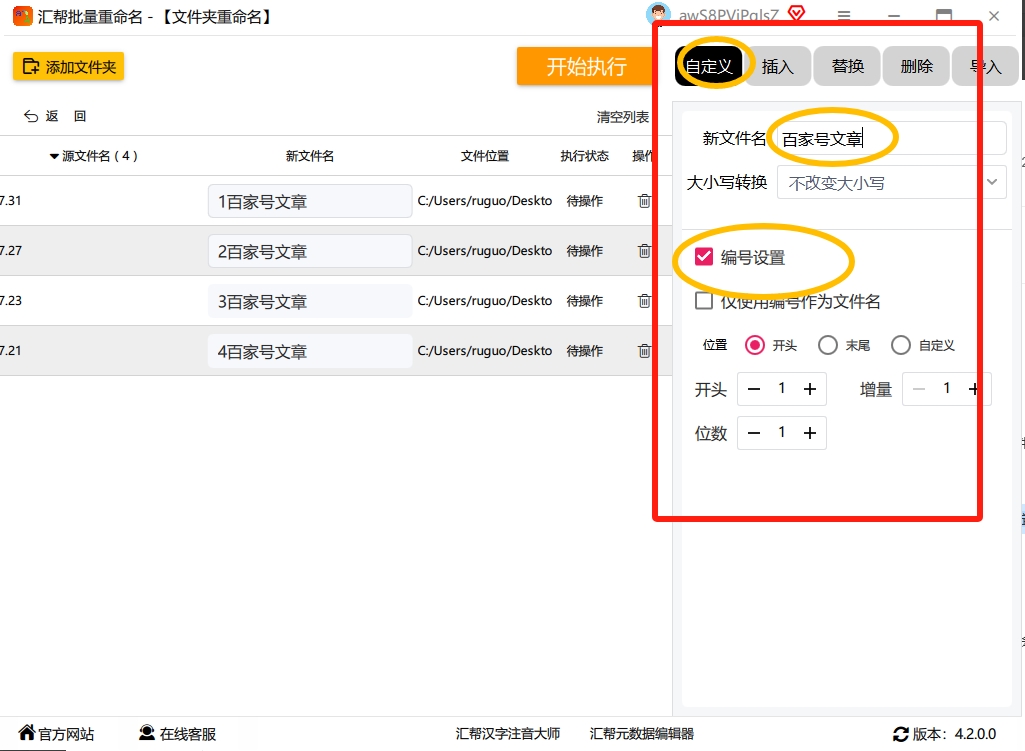Open 官方网站 from the status bar

[x=56, y=734]
